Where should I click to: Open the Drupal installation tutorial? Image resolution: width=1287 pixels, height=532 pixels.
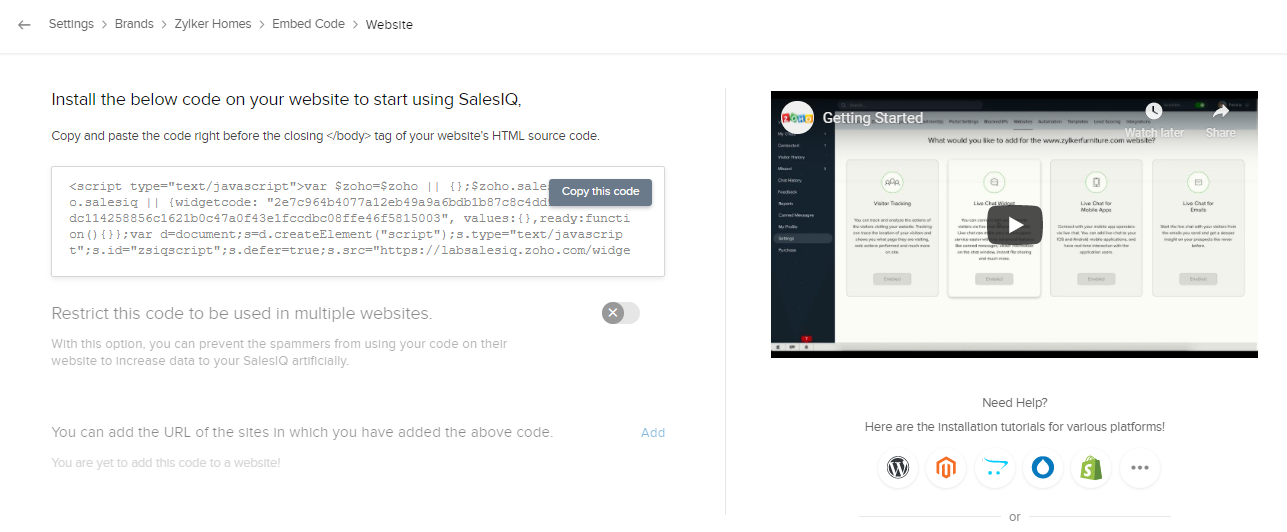[1043, 468]
